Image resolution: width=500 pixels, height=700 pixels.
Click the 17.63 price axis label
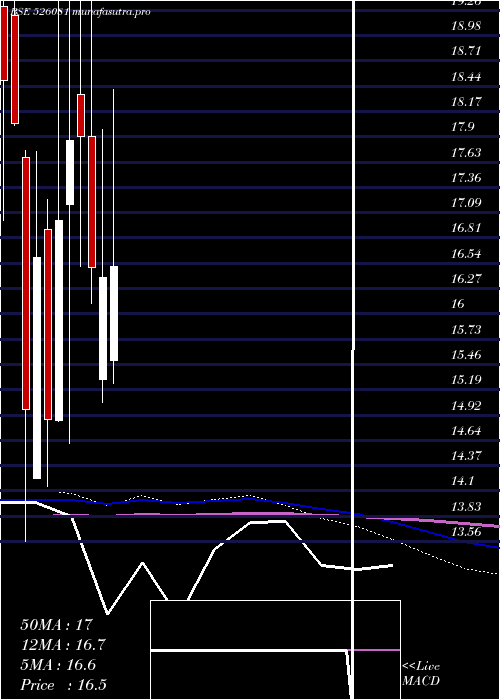coord(466,153)
